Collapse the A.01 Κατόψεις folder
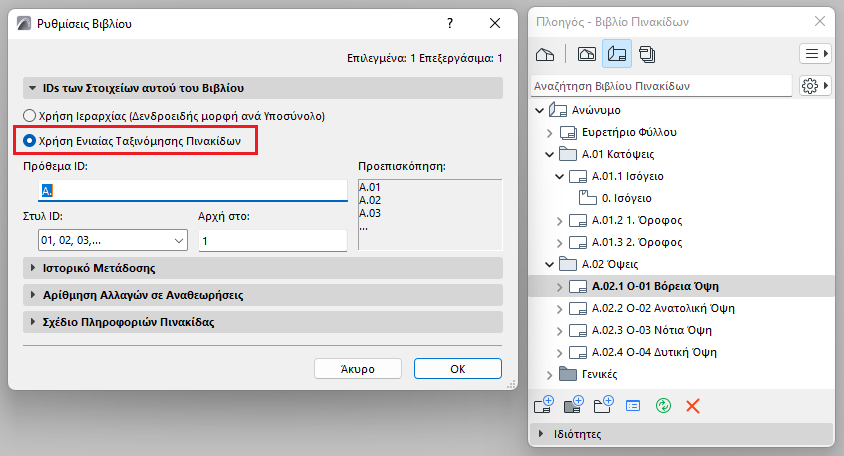844x456 pixels. [550, 155]
